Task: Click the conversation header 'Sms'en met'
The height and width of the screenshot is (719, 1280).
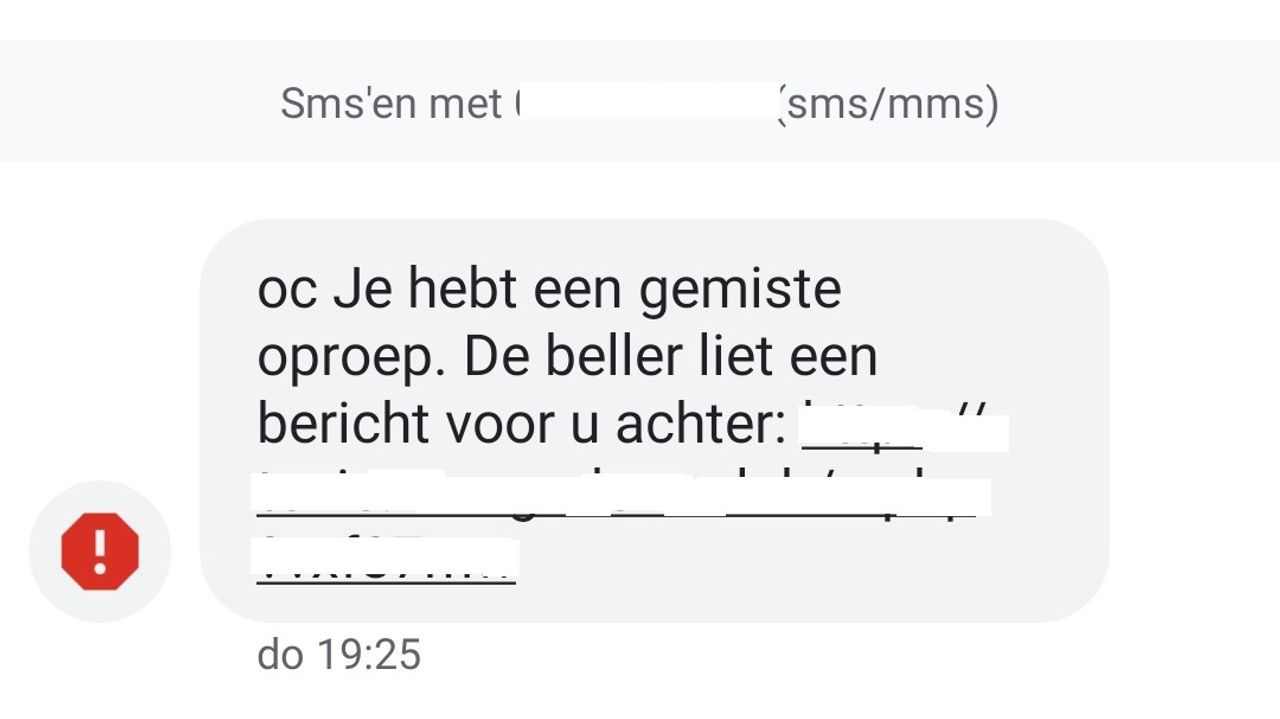Action: click(390, 101)
